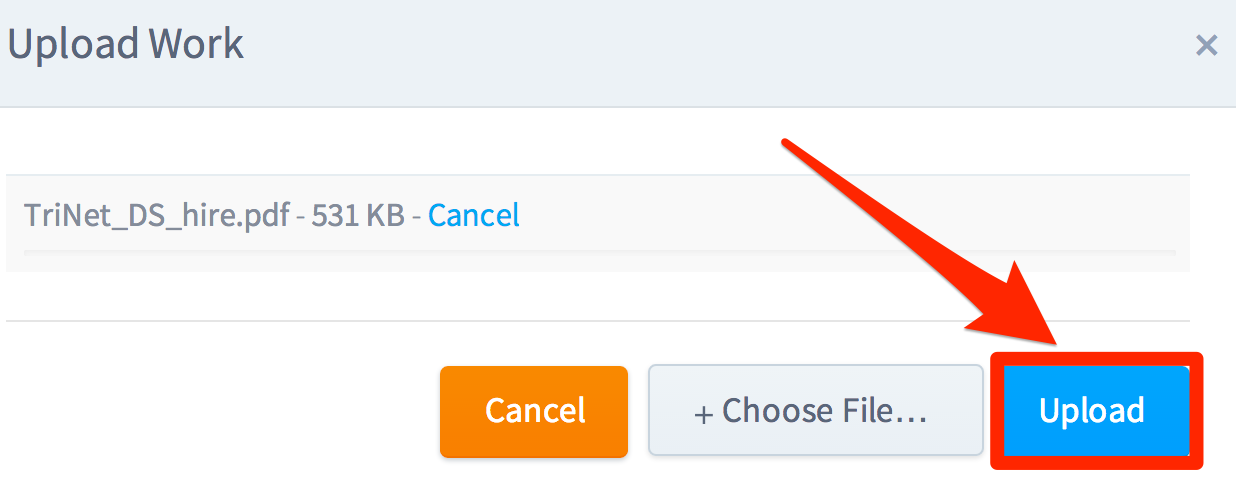Close the Upload Work dialog
Screen dimensions: 1236x484
tap(1207, 45)
